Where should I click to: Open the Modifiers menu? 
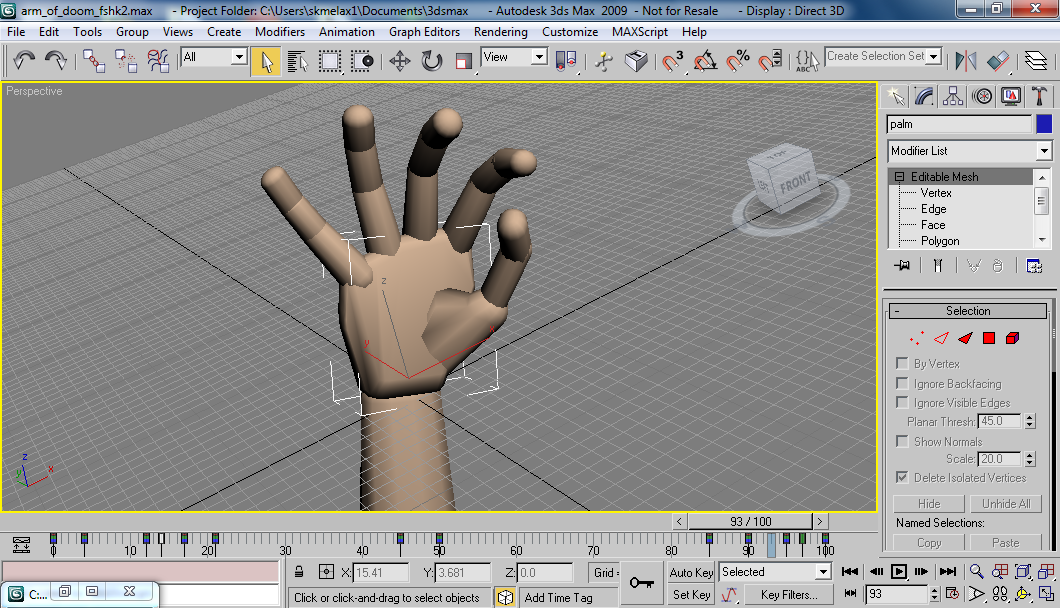tap(280, 32)
